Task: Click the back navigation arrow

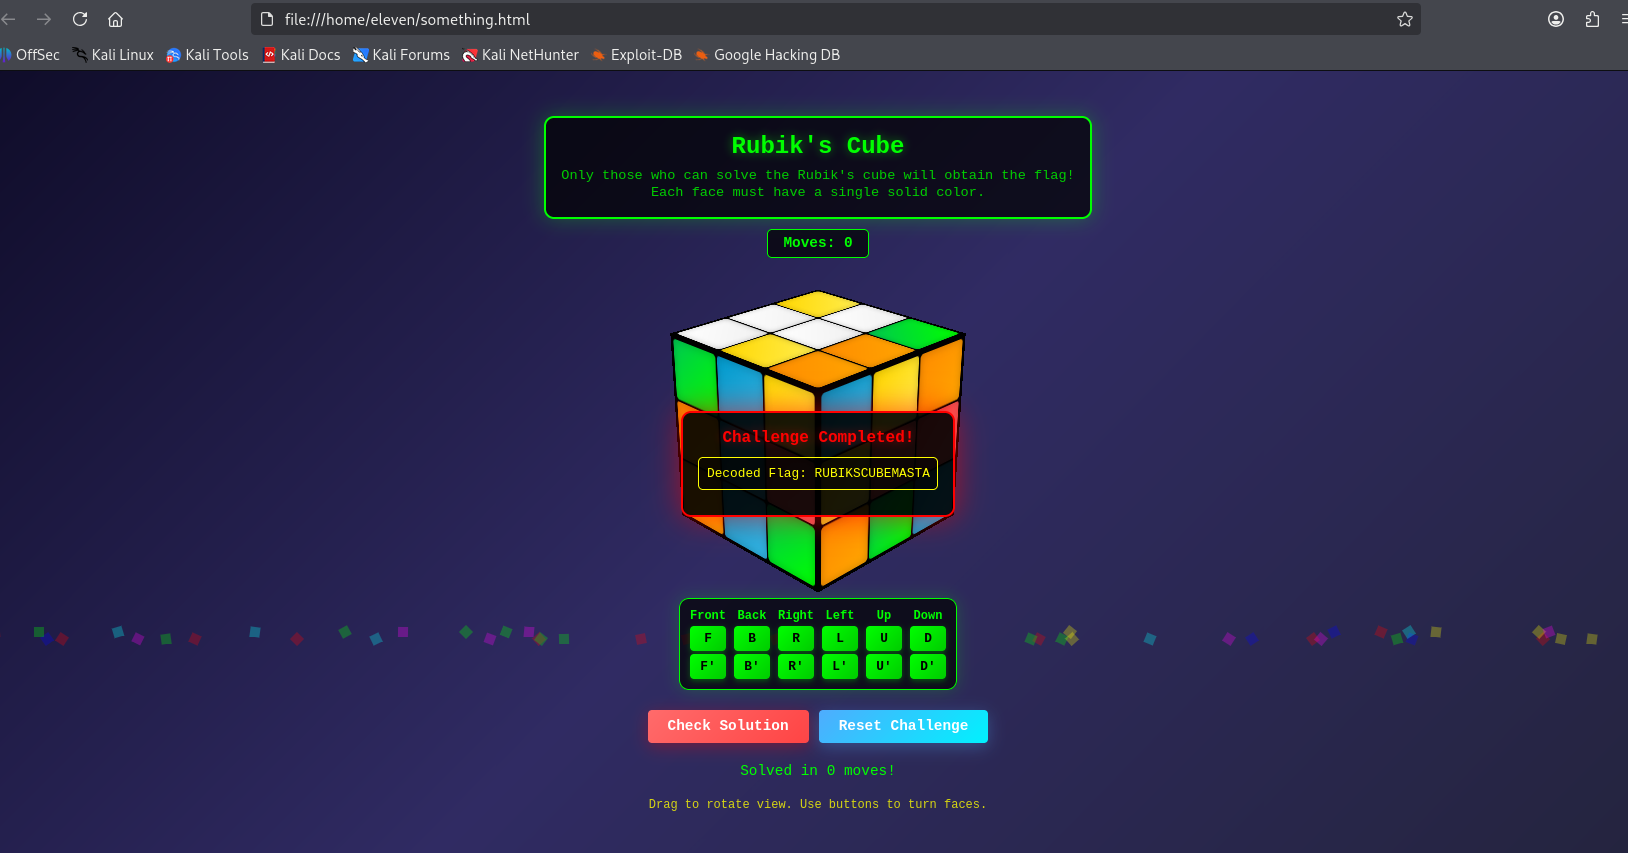Action: (x=9, y=19)
